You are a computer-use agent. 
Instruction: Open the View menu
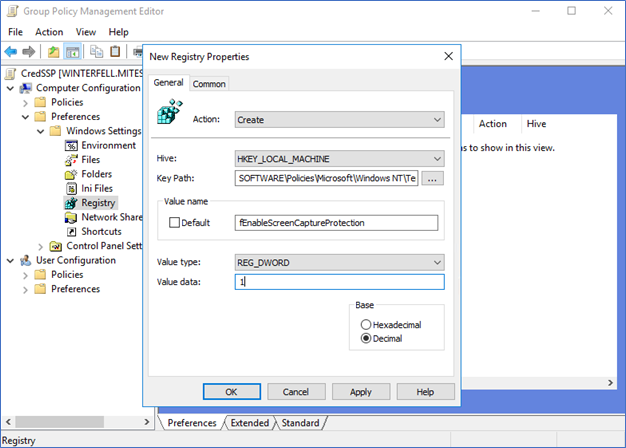pyautogui.click(x=86, y=32)
